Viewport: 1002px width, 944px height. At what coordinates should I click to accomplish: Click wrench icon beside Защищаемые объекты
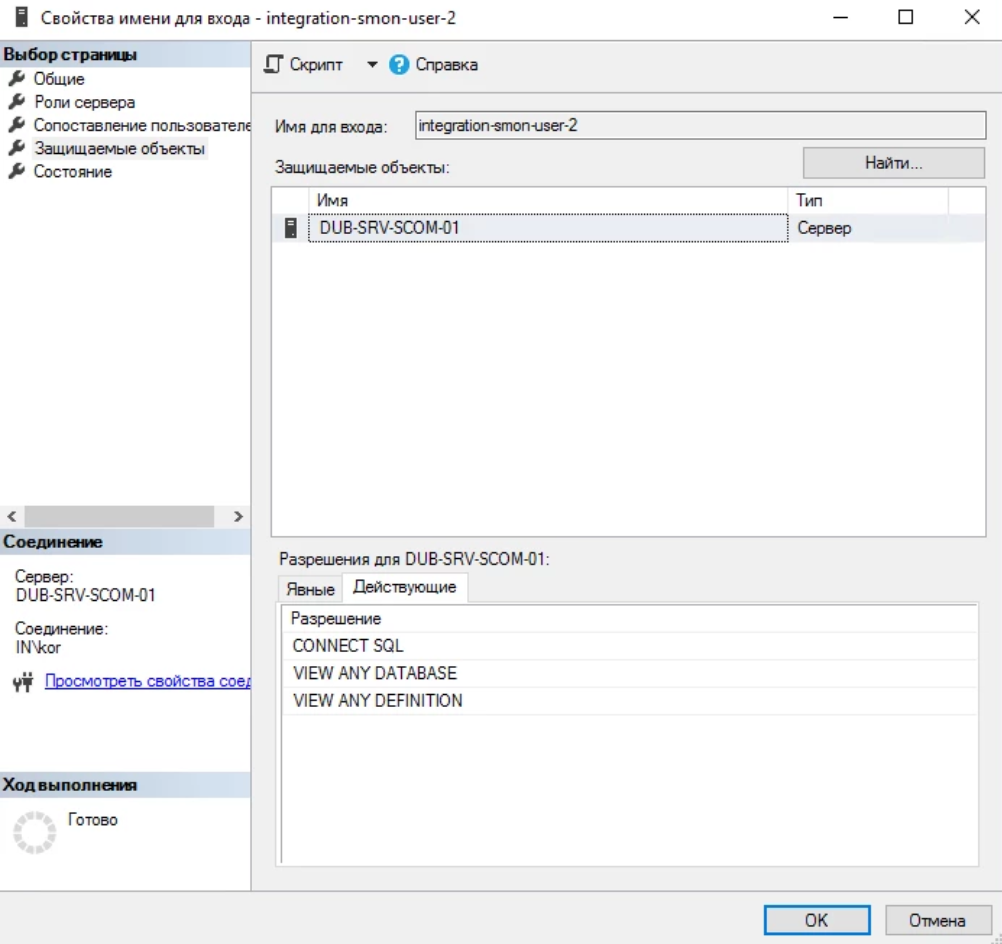pos(15,149)
